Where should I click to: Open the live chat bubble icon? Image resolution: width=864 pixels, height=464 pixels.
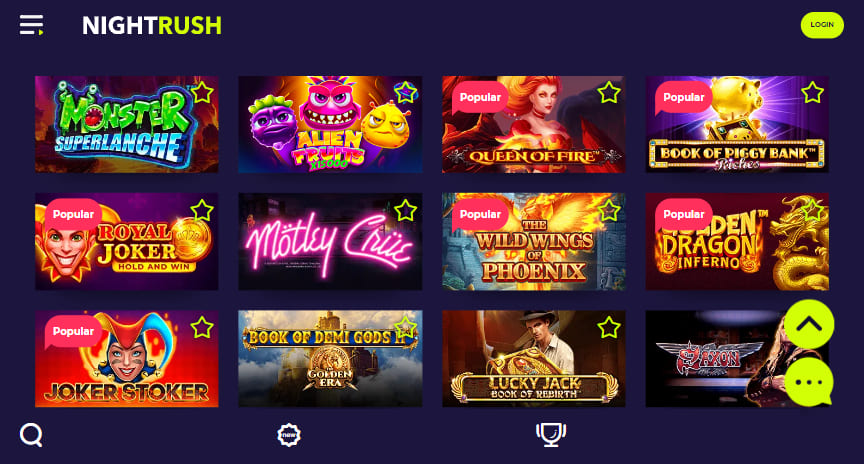point(809,382)
